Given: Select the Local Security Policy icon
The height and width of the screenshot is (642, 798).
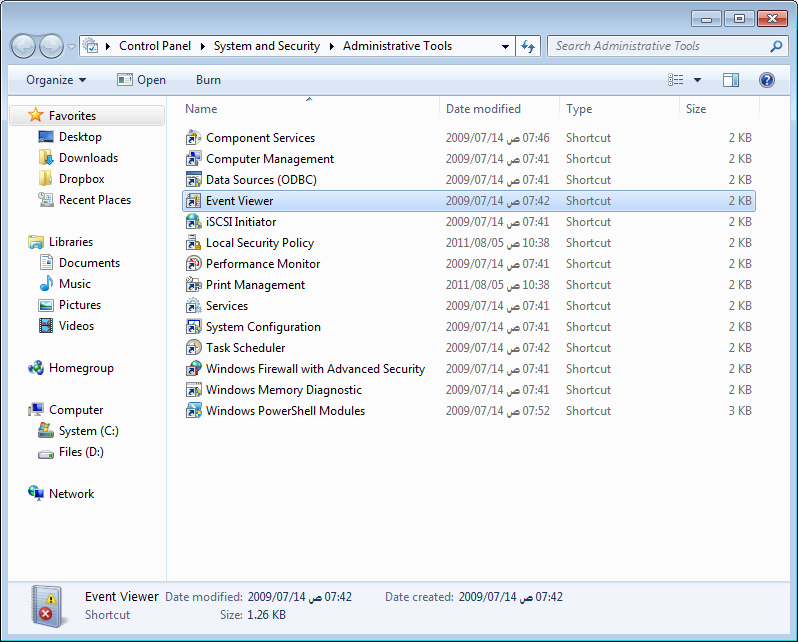Looking at the screenshot, I should 194,243.
